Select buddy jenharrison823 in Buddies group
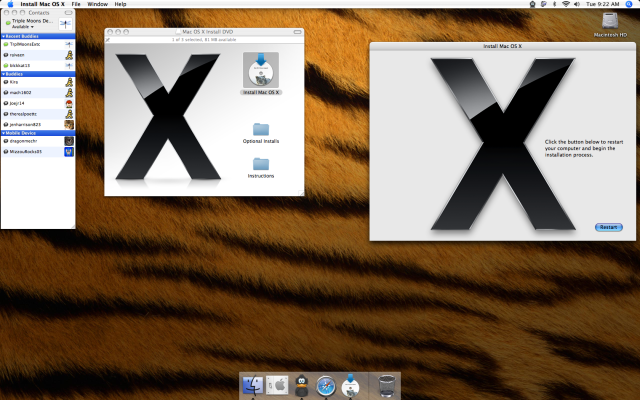The image size is (640, 400). click(x=38, y=124)
